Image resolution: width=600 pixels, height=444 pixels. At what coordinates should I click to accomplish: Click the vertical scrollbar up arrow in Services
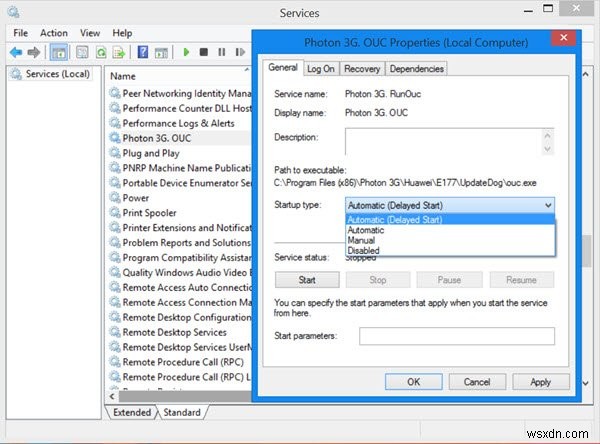[x=585, y=74]
